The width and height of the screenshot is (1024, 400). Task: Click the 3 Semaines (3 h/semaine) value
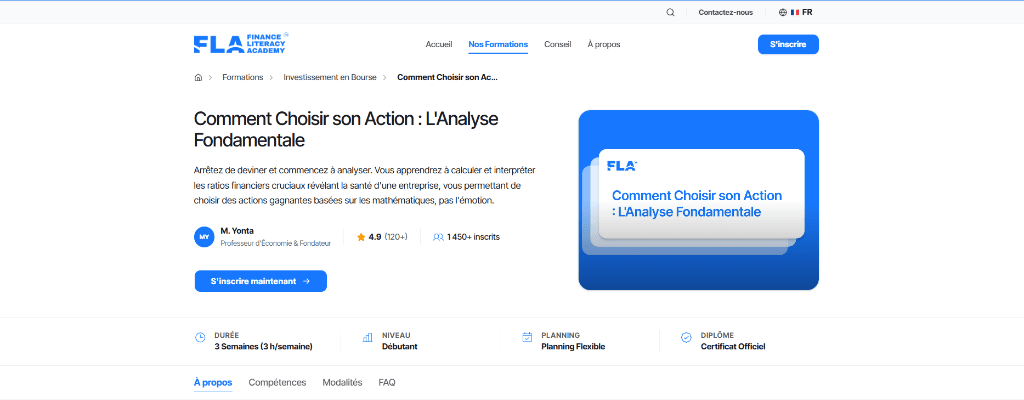(263, 346)
